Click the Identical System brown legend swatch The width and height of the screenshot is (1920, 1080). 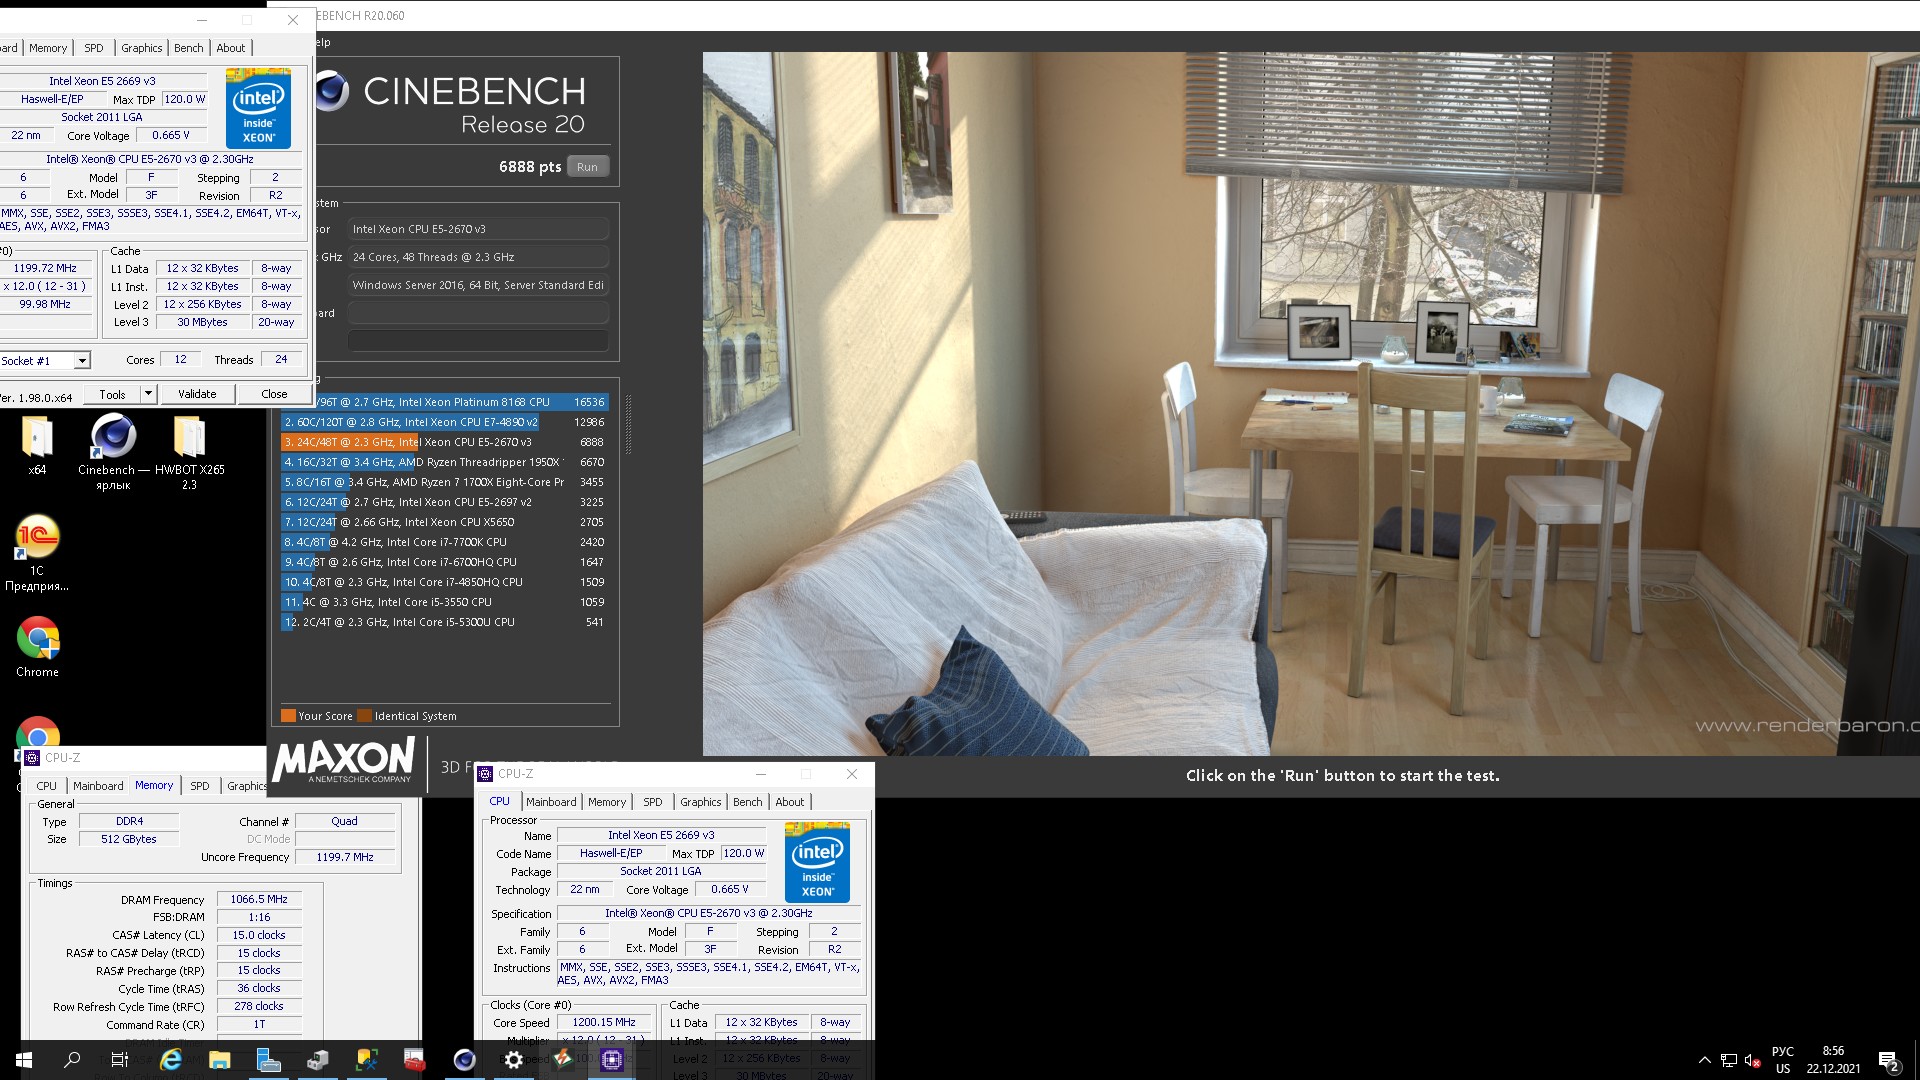365,716
